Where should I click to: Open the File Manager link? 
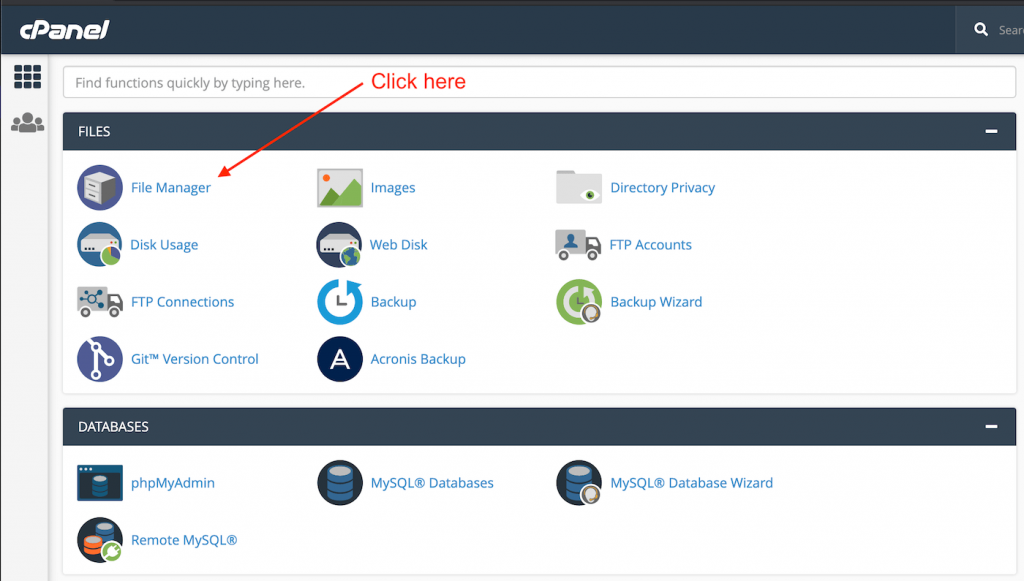tap(170, 188)
